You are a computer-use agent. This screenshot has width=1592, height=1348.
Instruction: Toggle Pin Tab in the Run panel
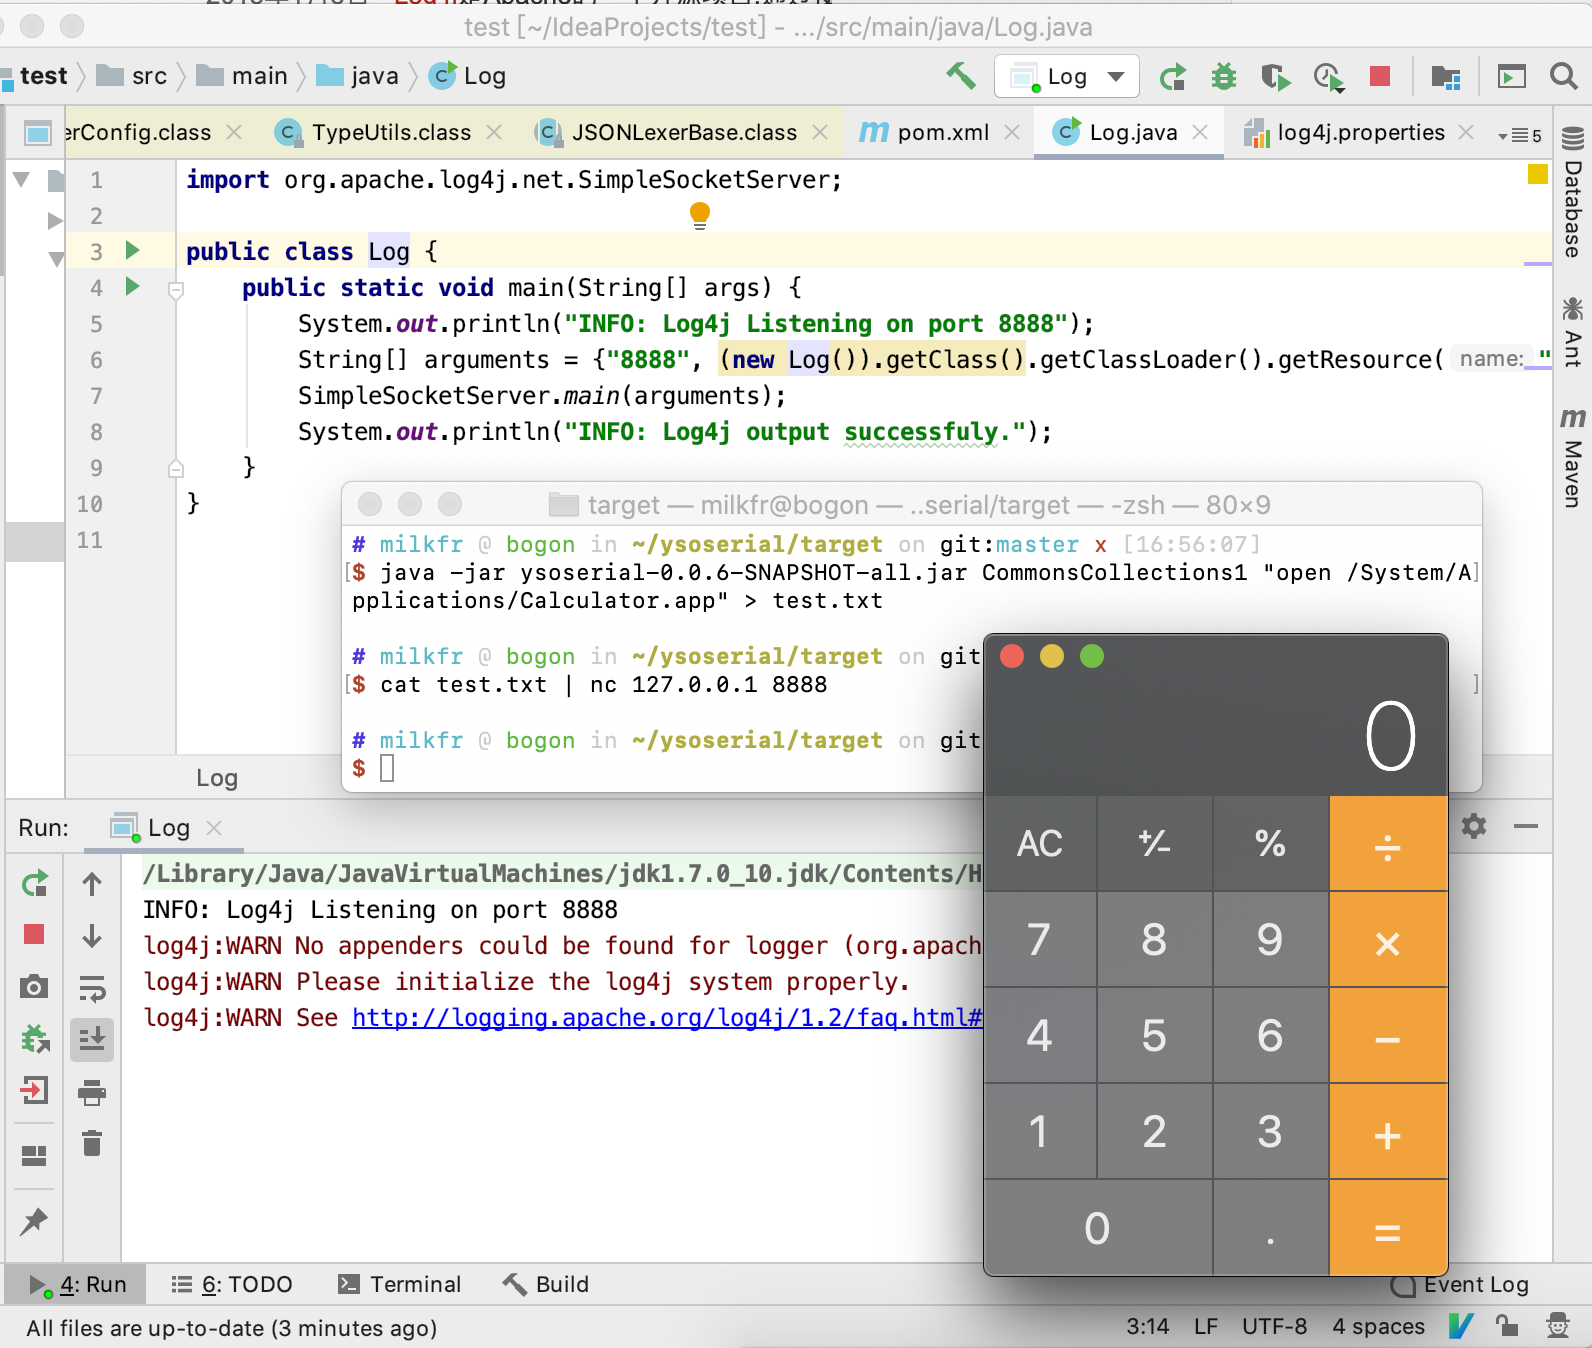(x=34, y=1221)
